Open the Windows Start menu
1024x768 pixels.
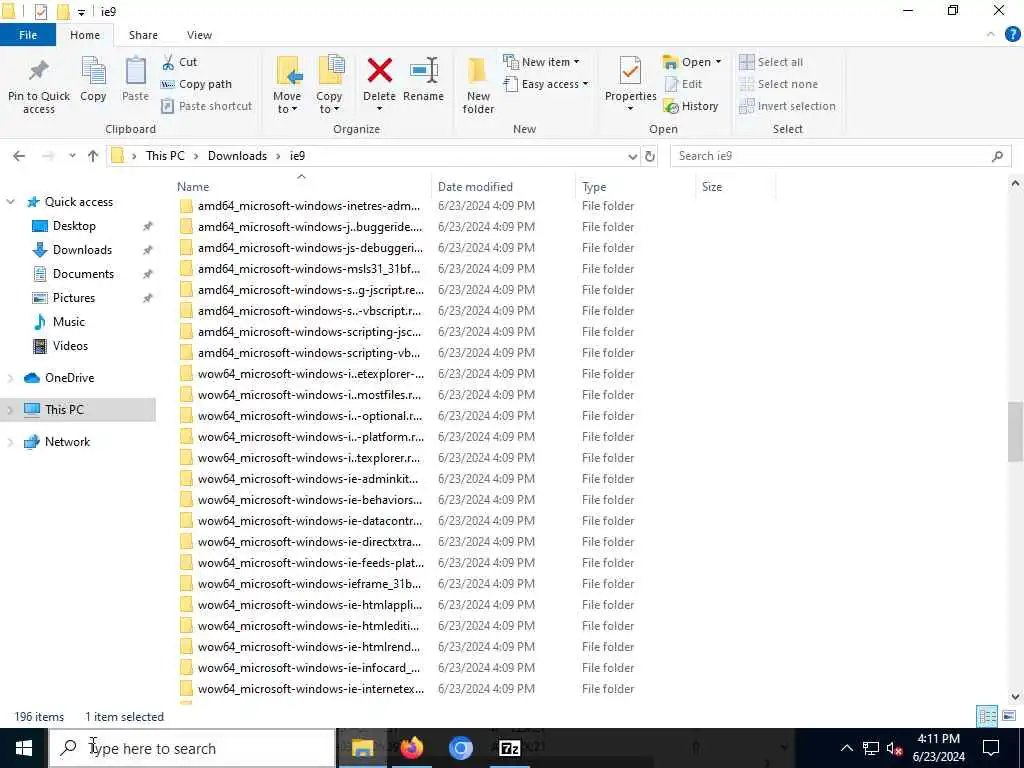(x=24, y=748)
